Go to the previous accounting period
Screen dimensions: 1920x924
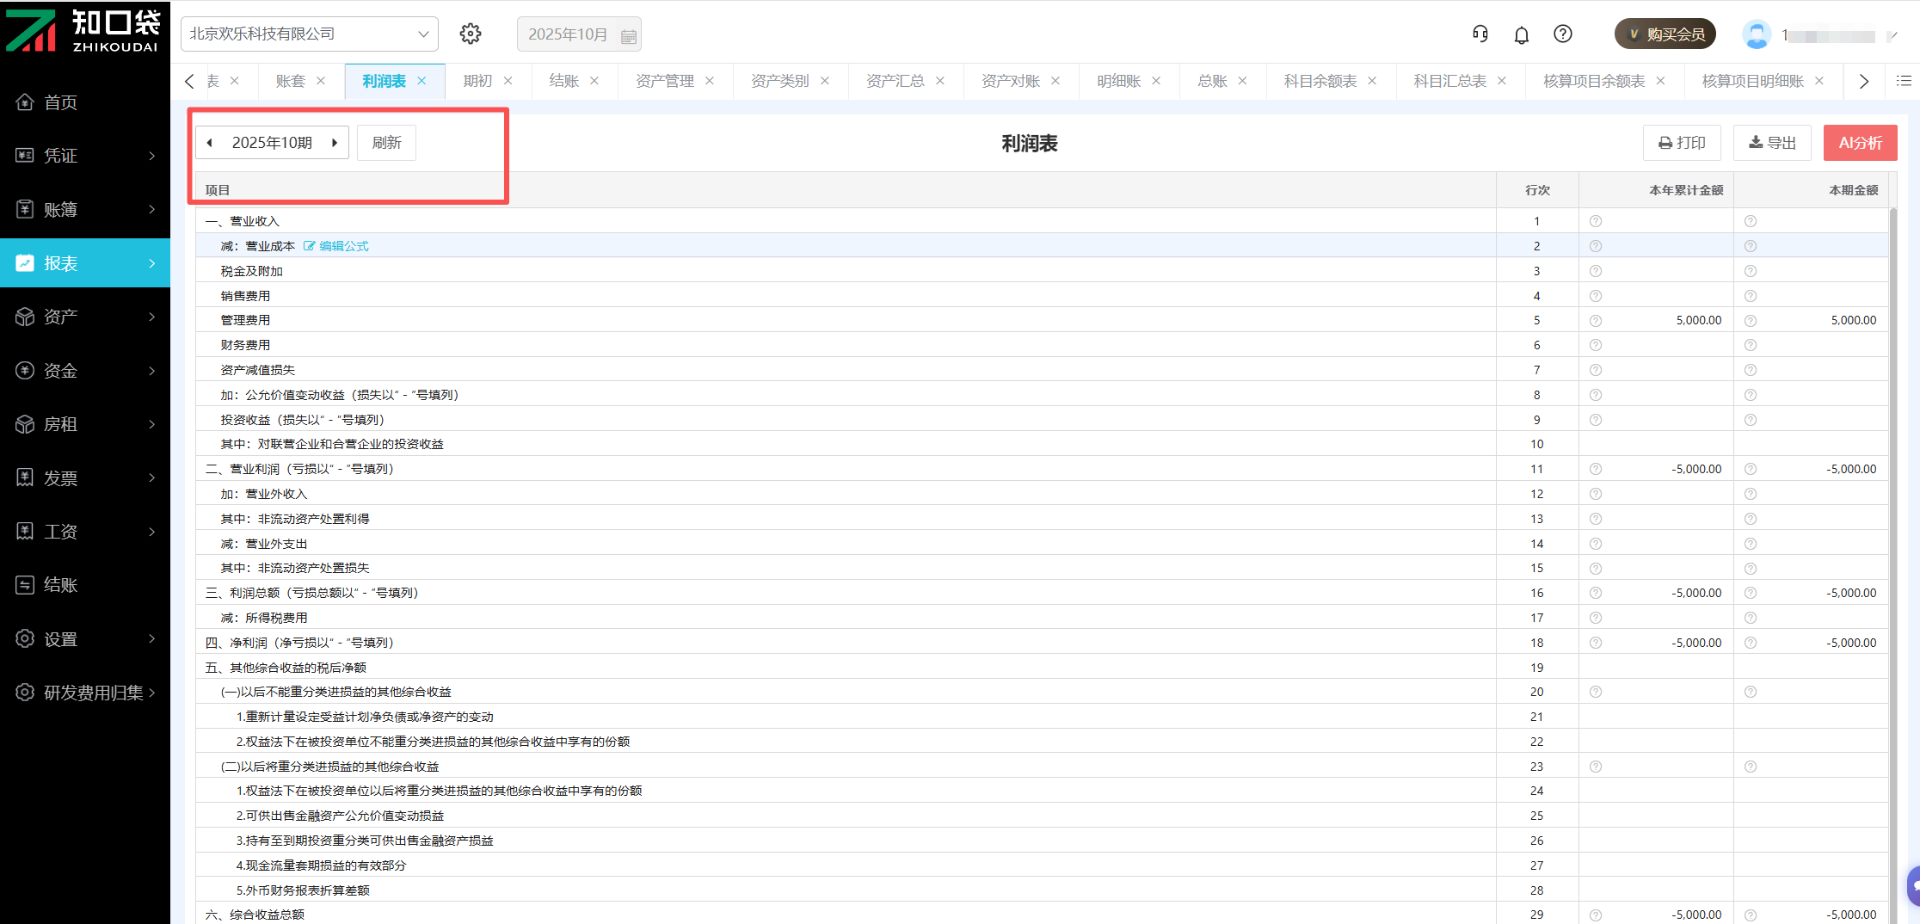pyautogui.click(x=210, y=143)
